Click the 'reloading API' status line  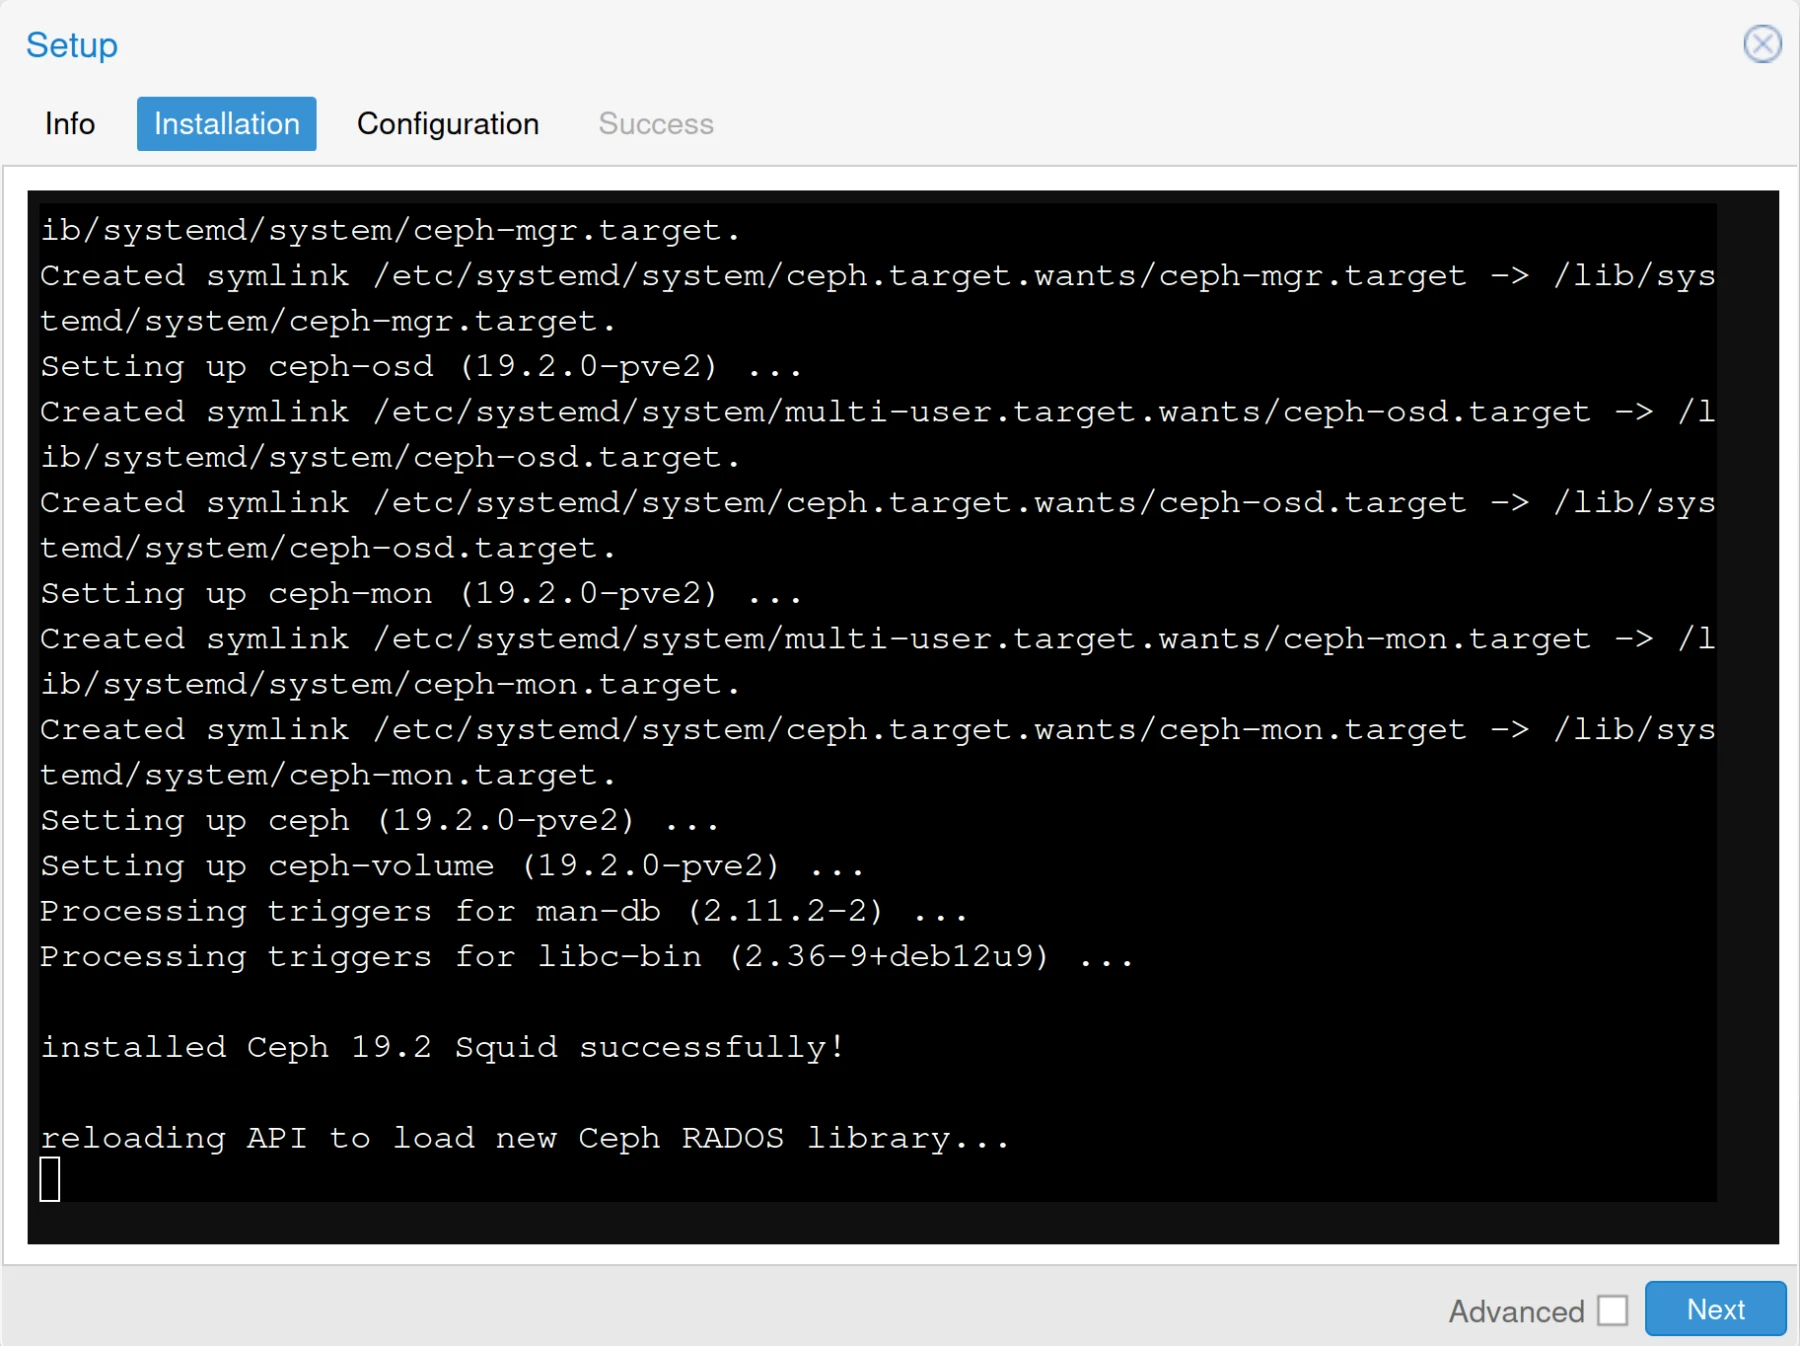pos(523,1137)
